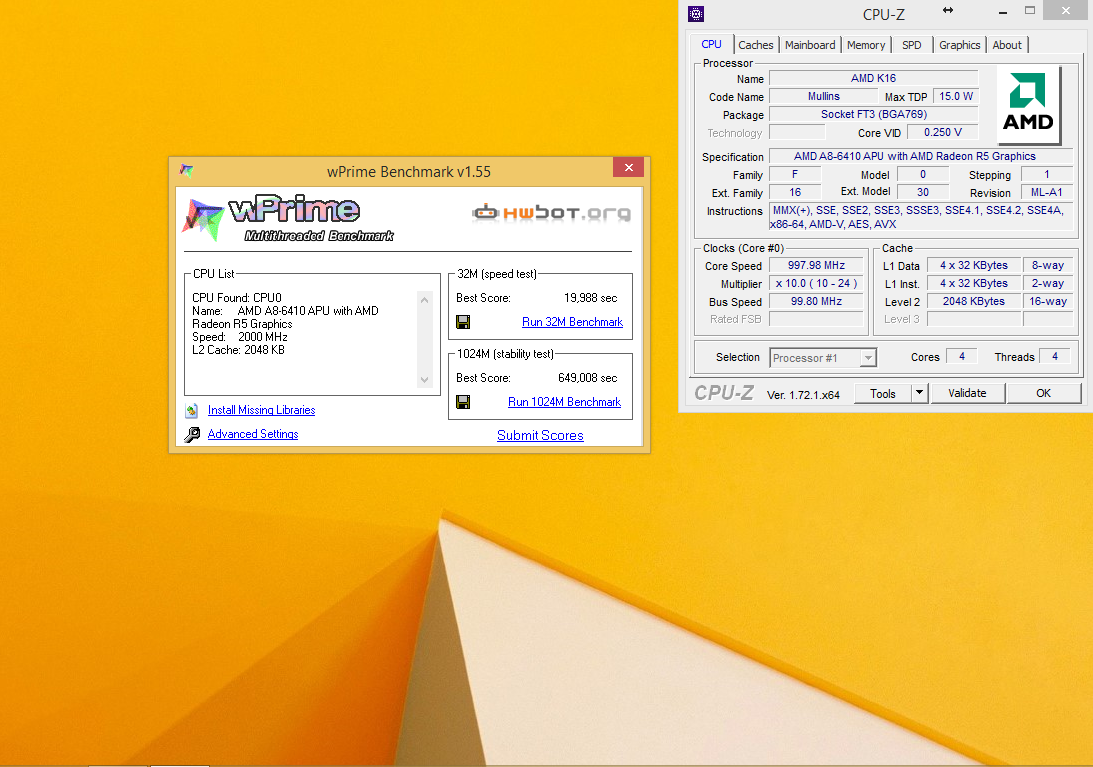
Task: Click the Code Name value Mullins
Action: click(824, 97)
